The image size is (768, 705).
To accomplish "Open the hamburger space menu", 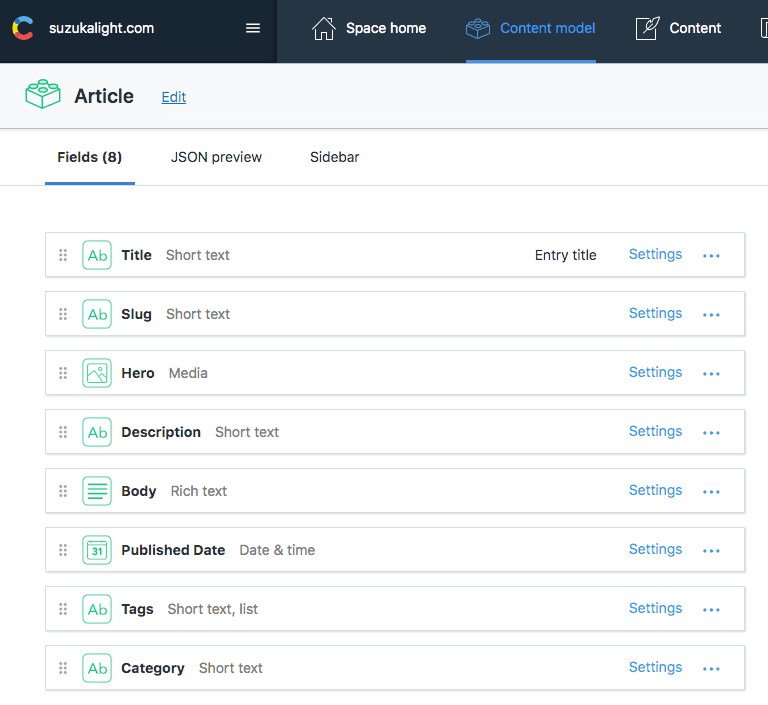I will click(x=253, y=28).
